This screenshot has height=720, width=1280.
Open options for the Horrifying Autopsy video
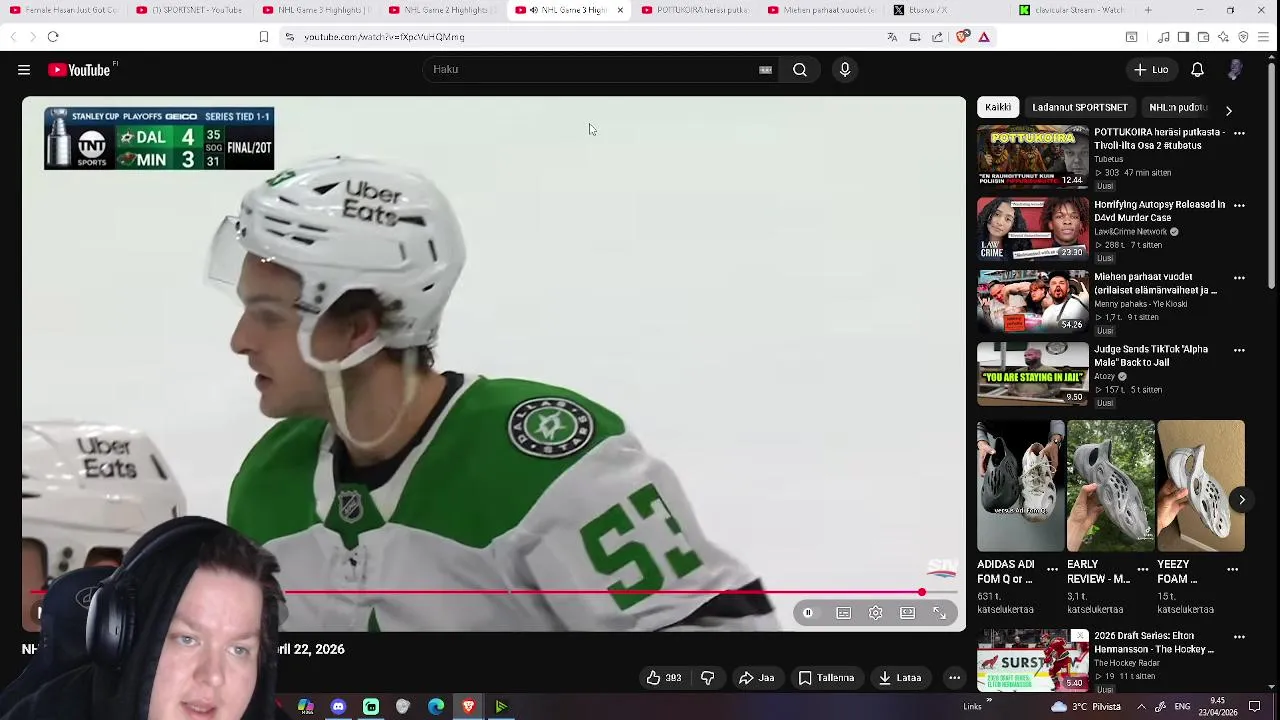pyautogui.click(x=1239, y=205)
